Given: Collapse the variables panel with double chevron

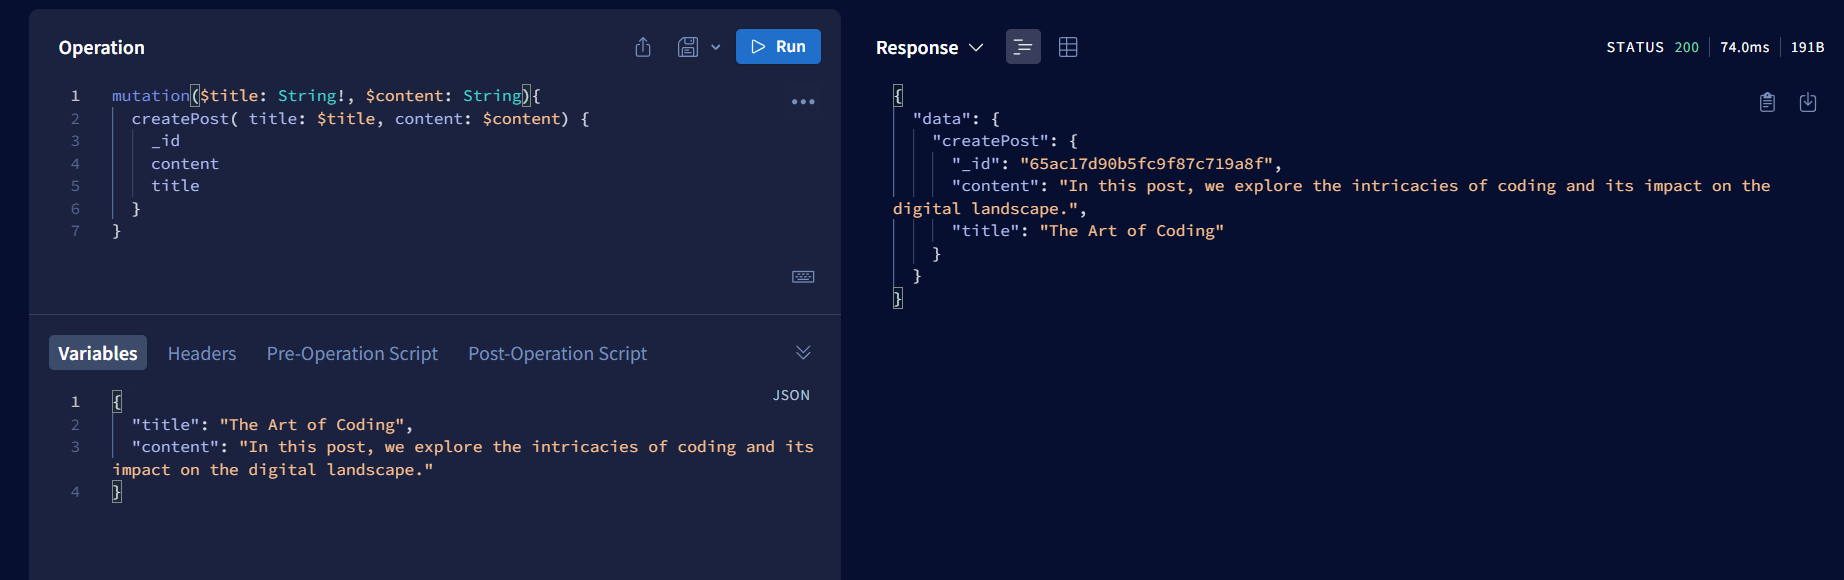Looking at the screenshot, I should 803,352.
